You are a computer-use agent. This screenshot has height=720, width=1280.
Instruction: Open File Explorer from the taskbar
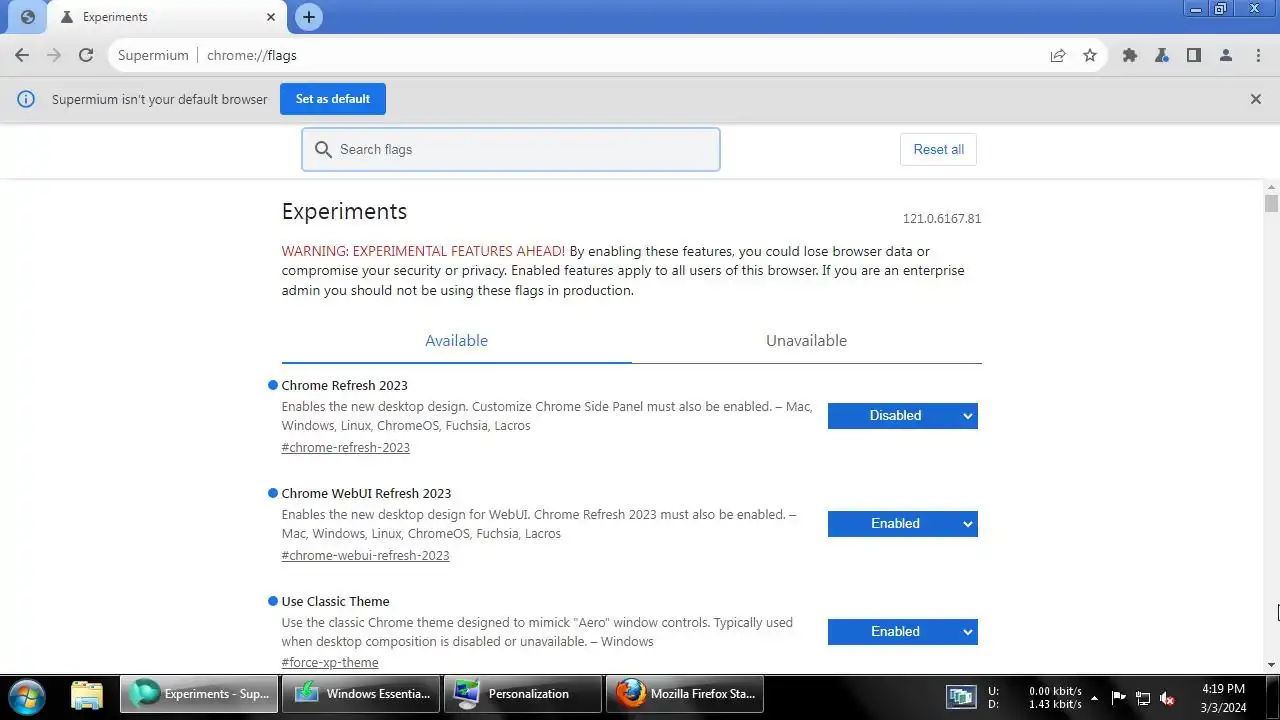click(87, 694)
